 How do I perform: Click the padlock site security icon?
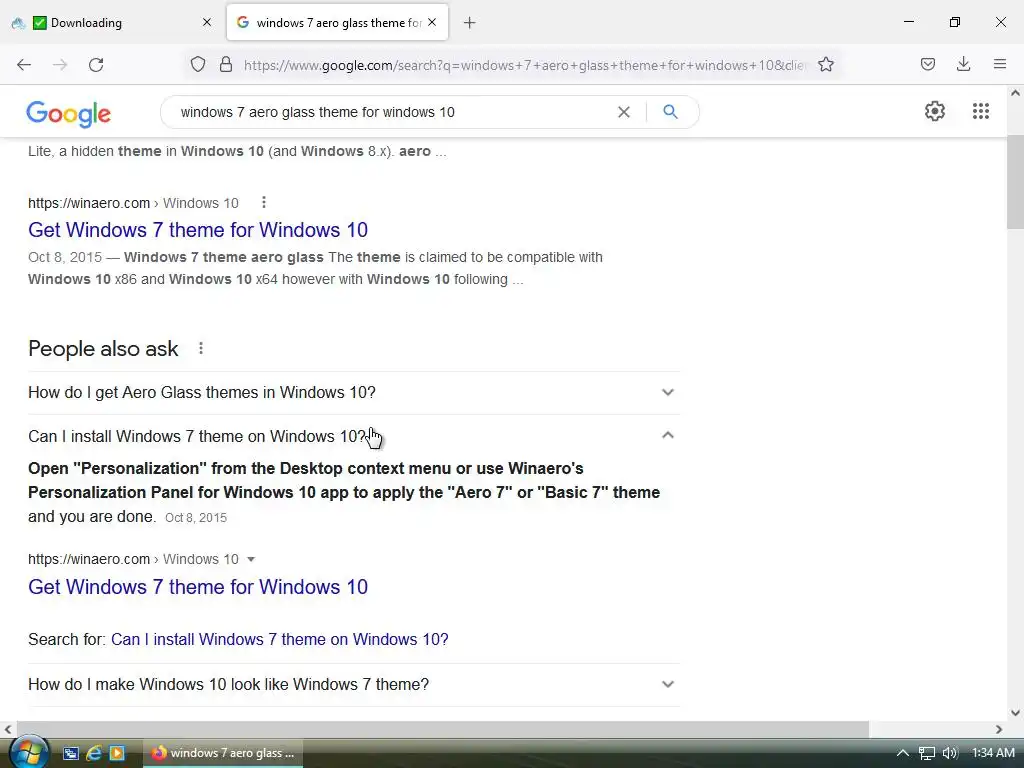tap(226, 64)
